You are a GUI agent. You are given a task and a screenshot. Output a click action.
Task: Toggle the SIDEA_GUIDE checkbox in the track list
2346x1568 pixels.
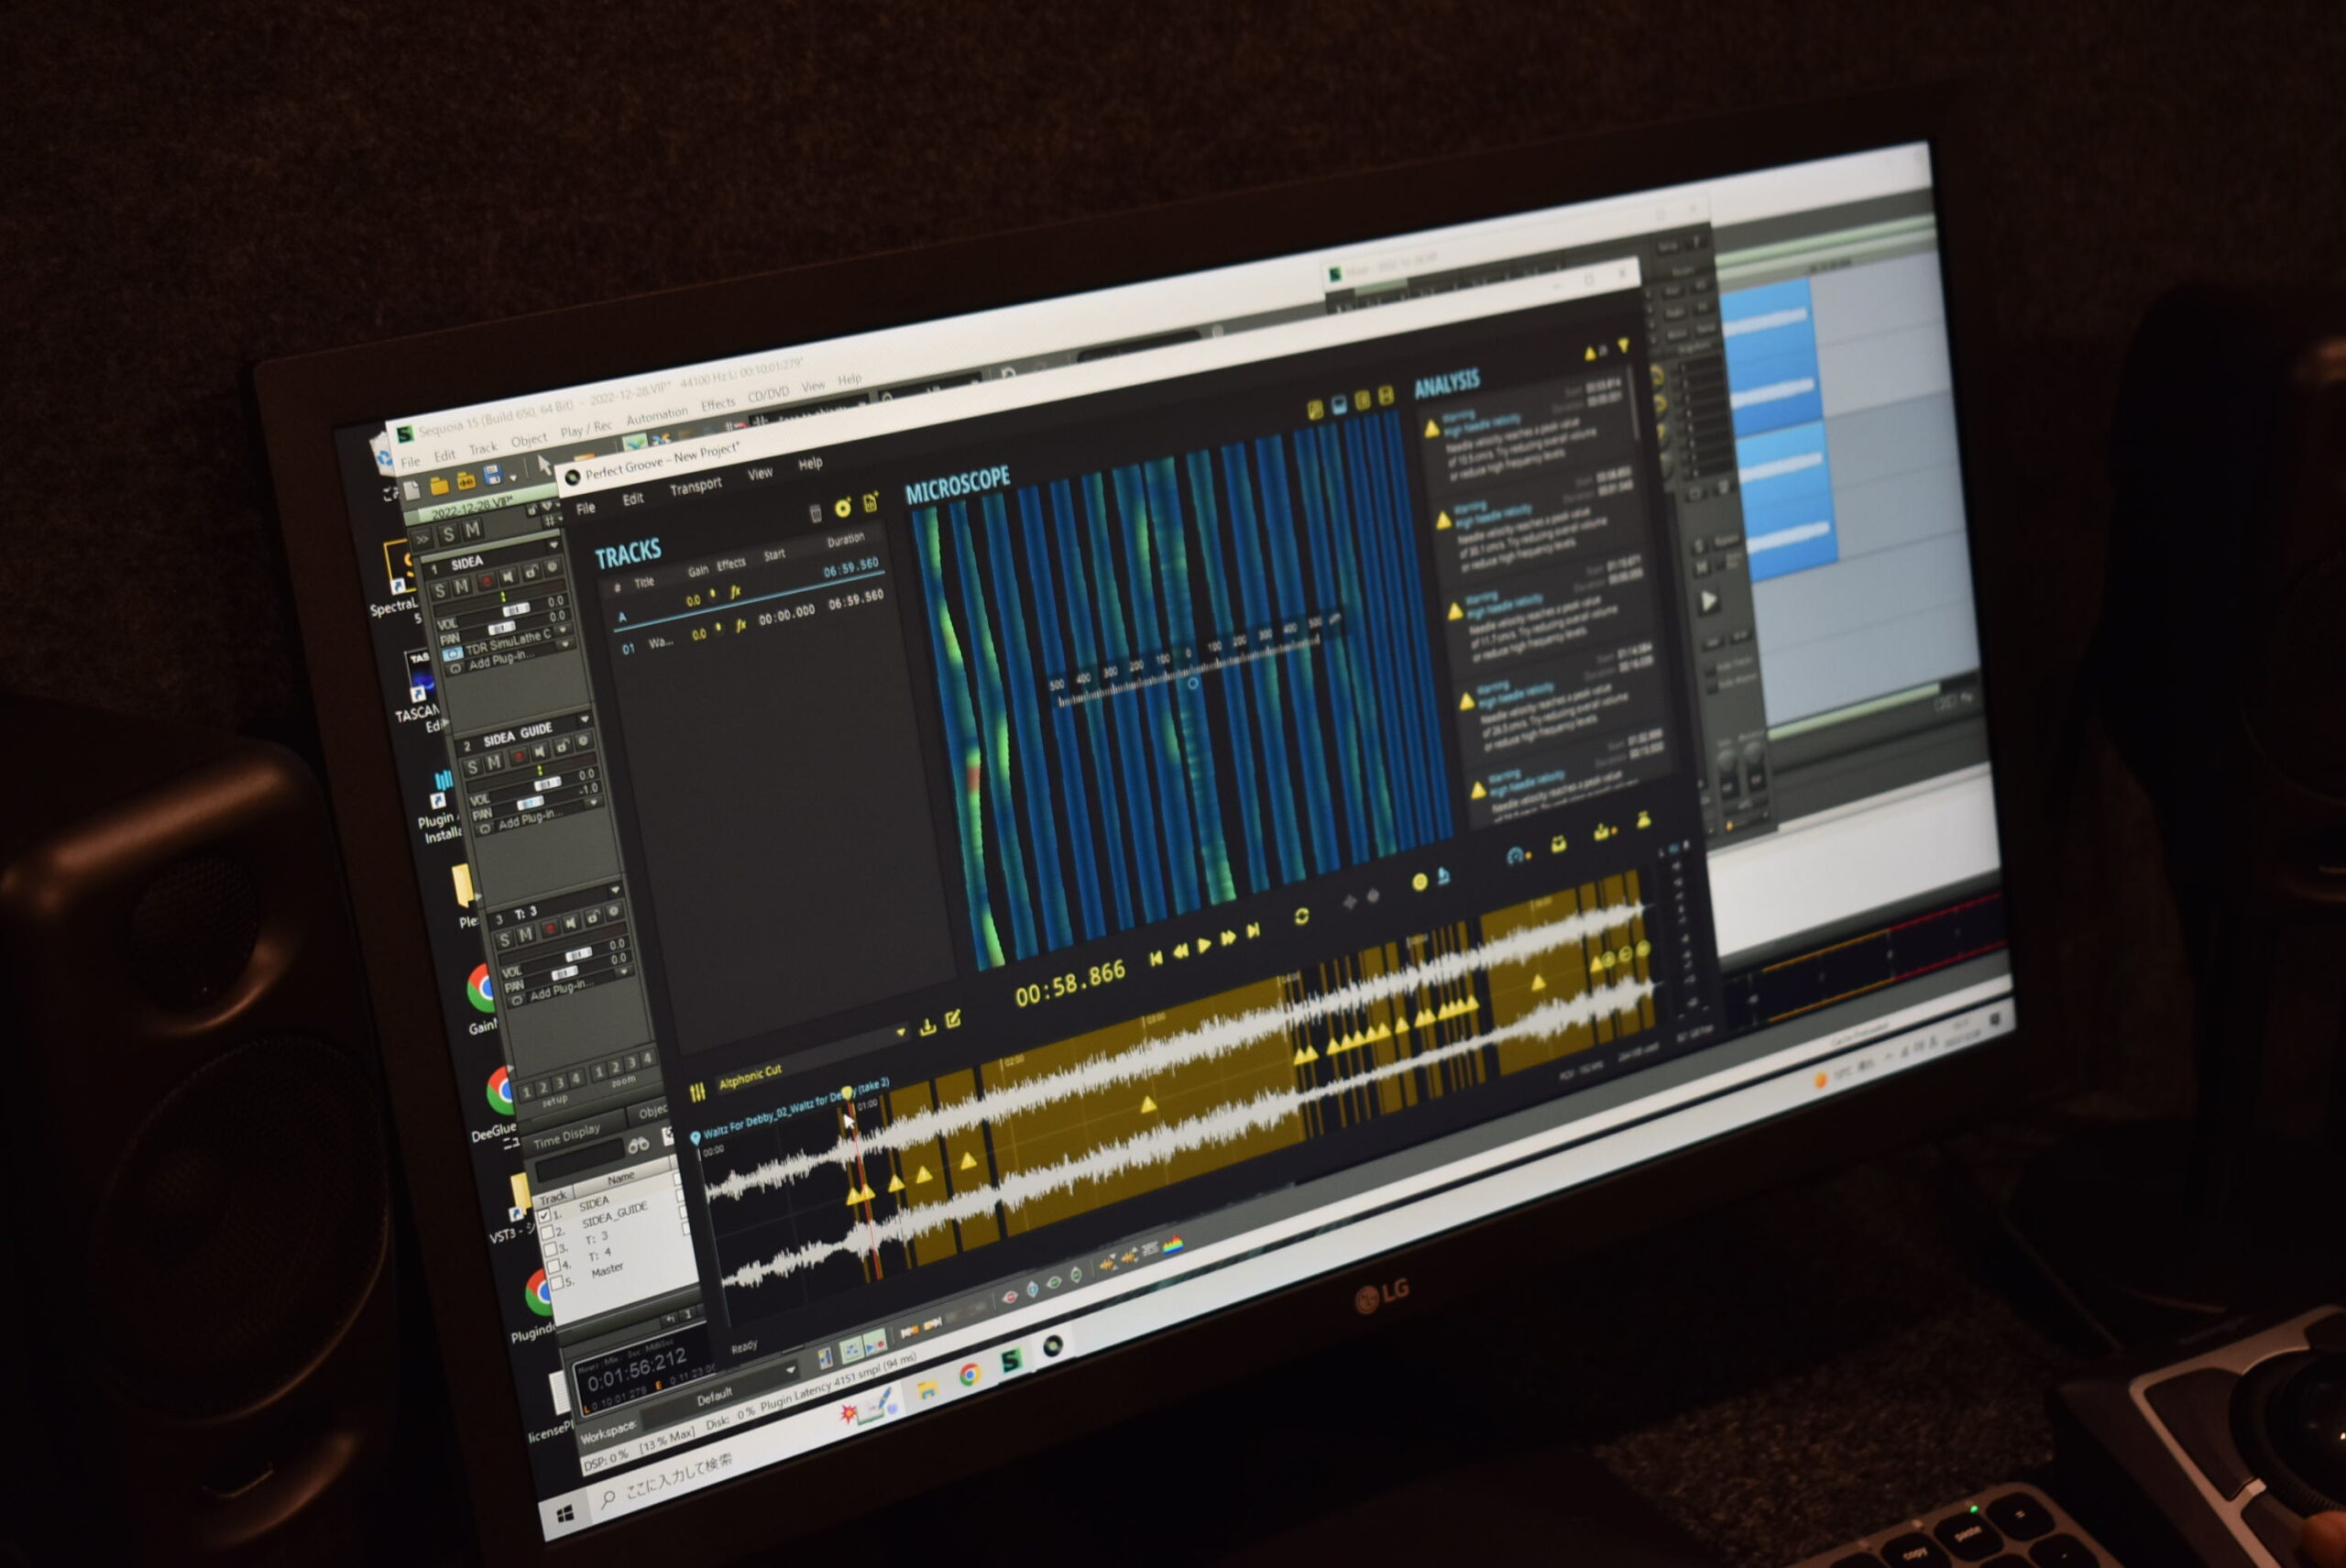[x=548, y=1232]
